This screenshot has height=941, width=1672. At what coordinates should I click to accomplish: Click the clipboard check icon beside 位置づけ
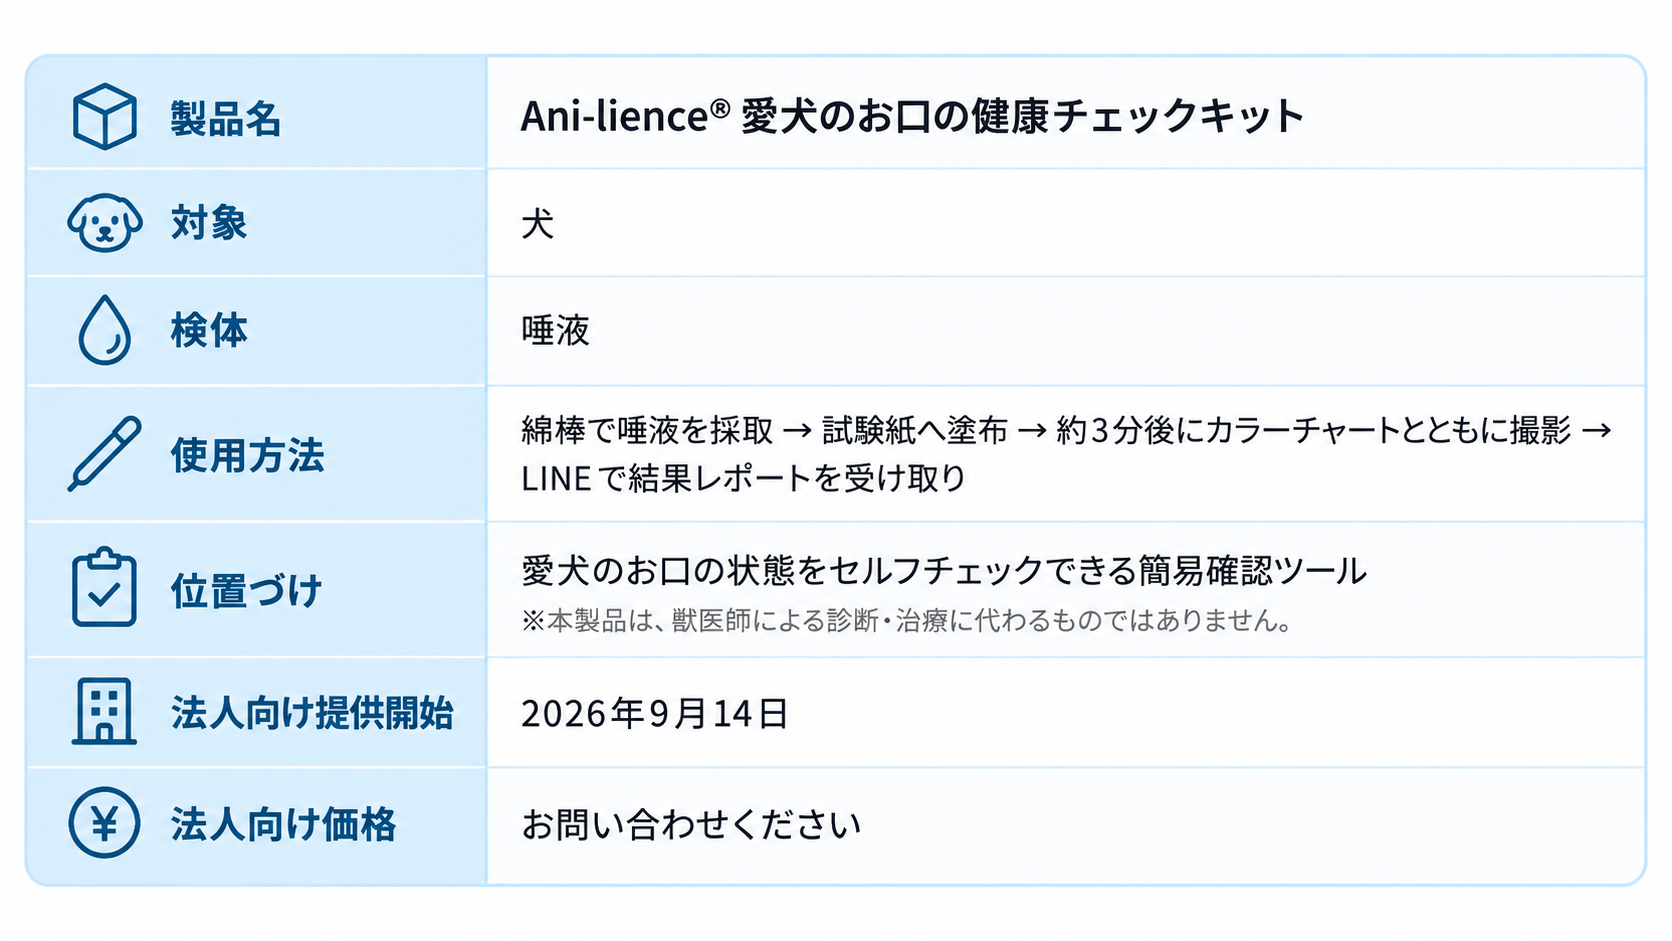pos(104,588)
